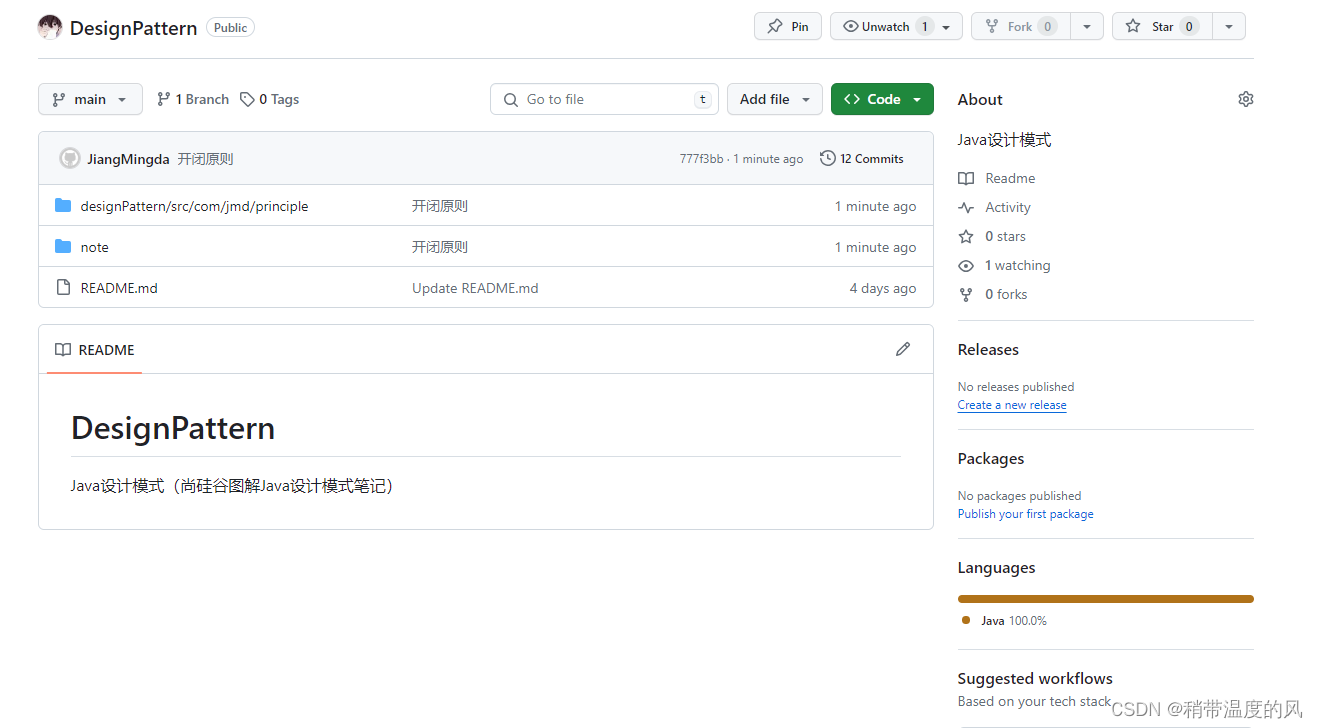This screenshot has height=728, width=1318.
Task: Focus the Go to file search field
Action: 605,99
